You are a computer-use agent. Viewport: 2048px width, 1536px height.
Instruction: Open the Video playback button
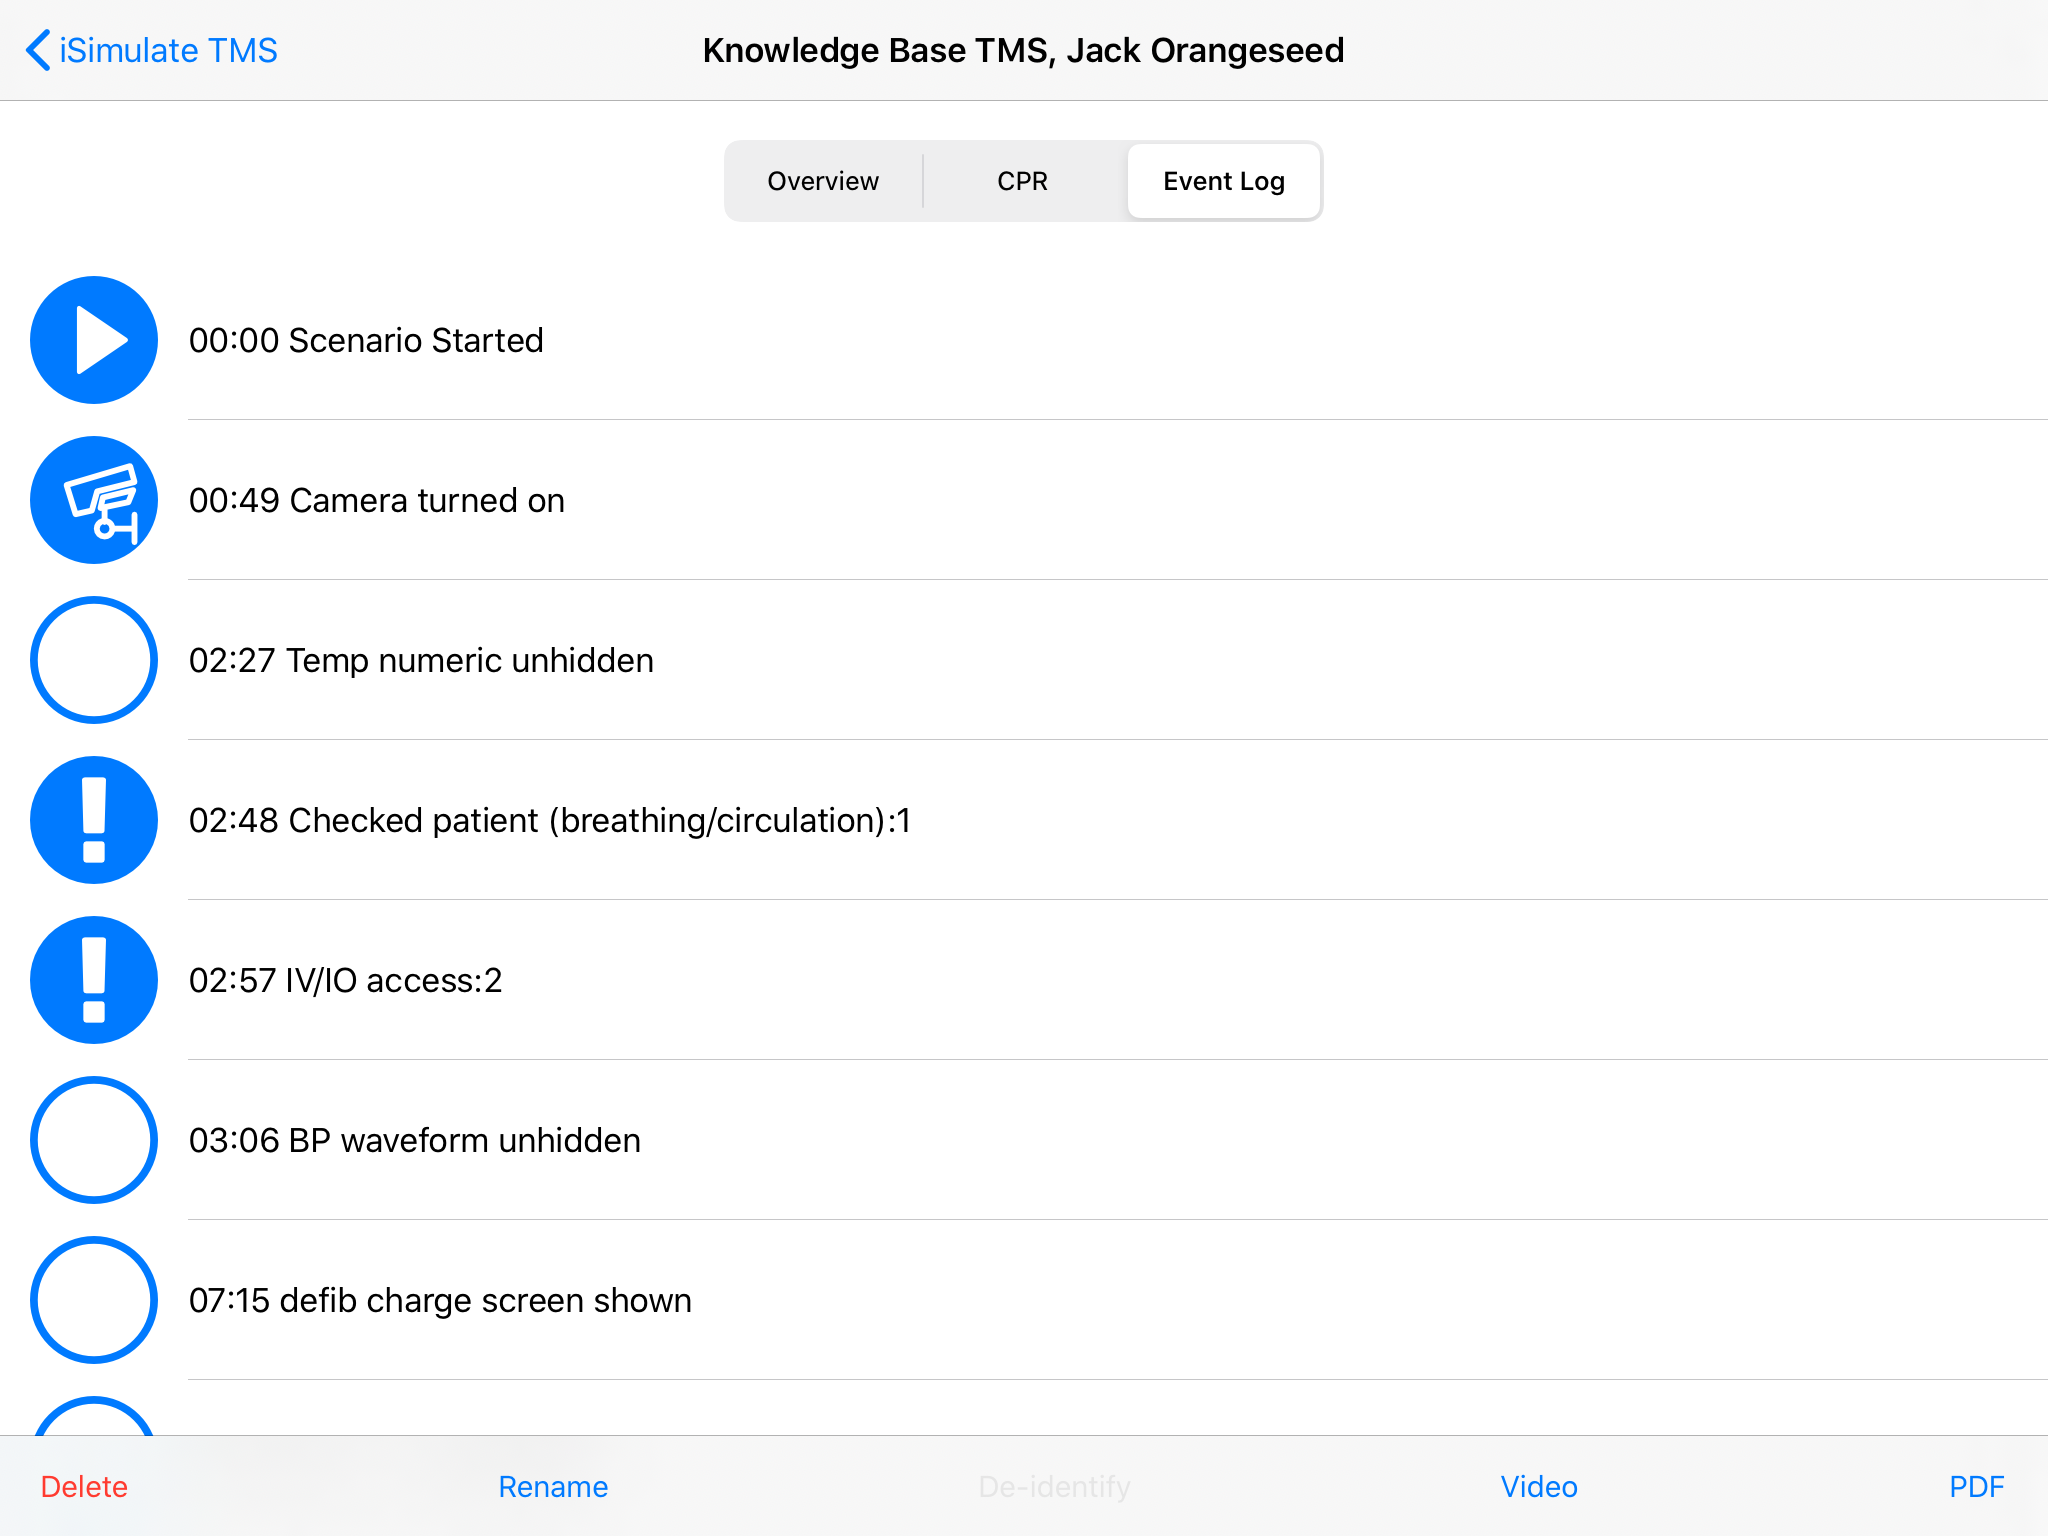coord(1538,1487)
